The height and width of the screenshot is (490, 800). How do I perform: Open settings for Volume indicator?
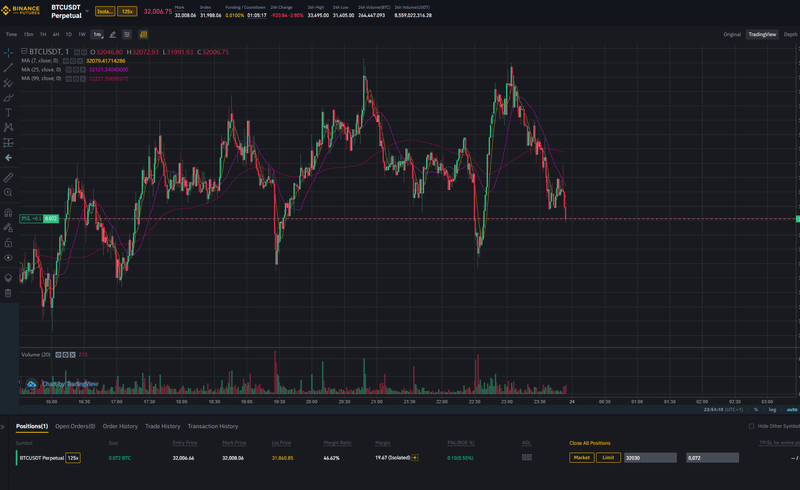(65, 355)
